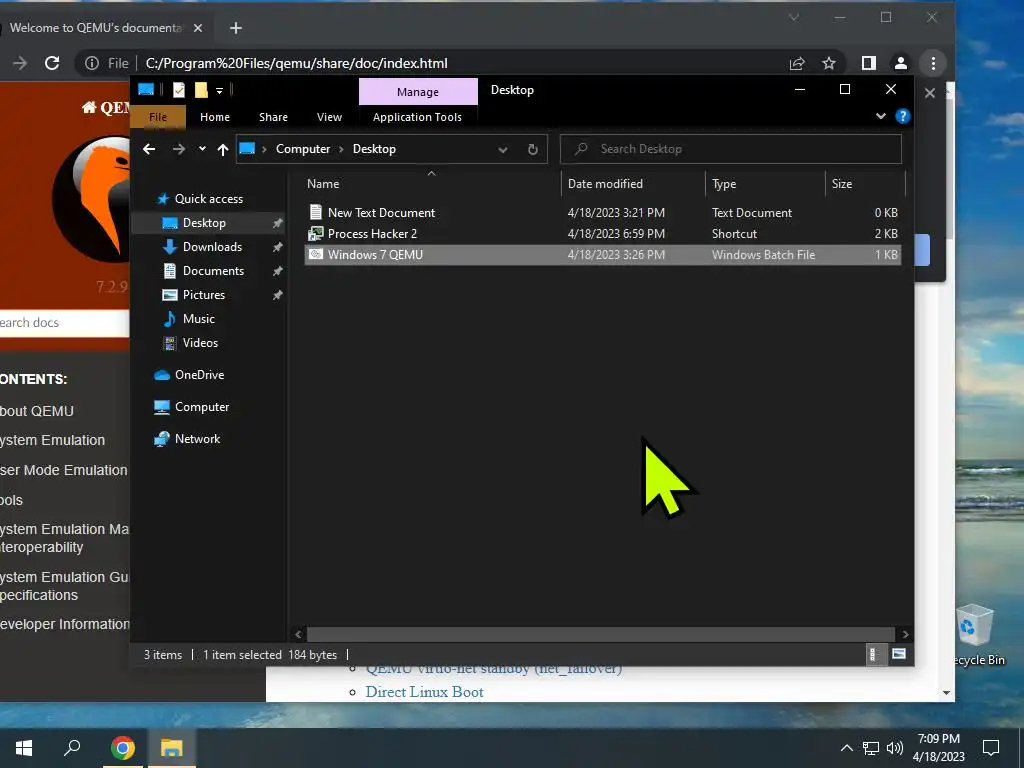The image size is (1024, 768).
Task: Show hidden system tray icons
Action: (x=846, y=748)
